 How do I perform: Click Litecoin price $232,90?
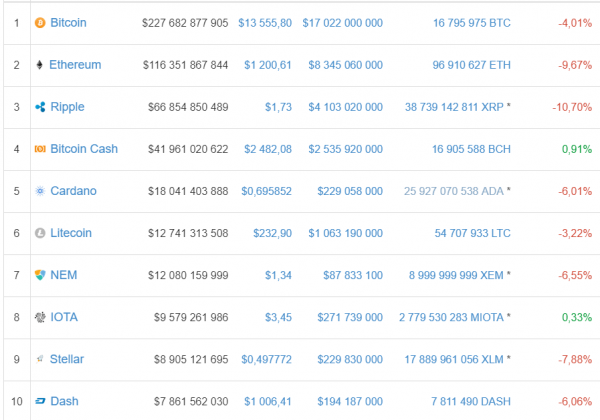coord(272,233)
